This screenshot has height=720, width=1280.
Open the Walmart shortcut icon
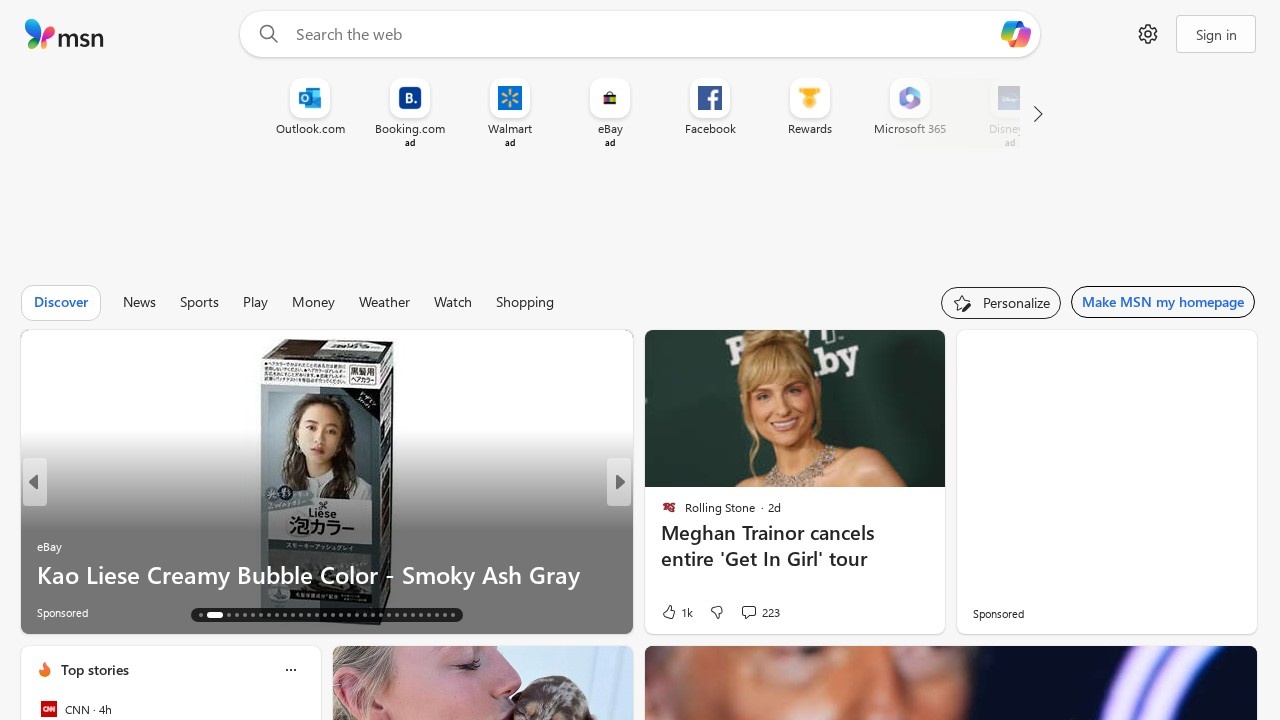[x=510, y=98]
